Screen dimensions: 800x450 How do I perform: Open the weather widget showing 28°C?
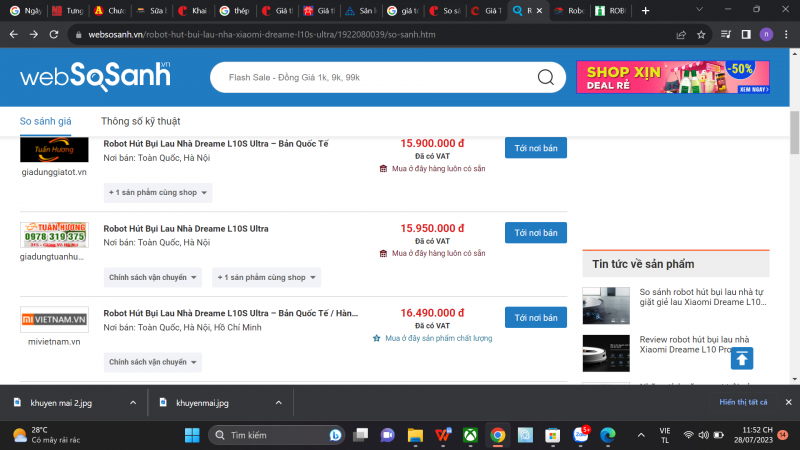coord(46,435)
